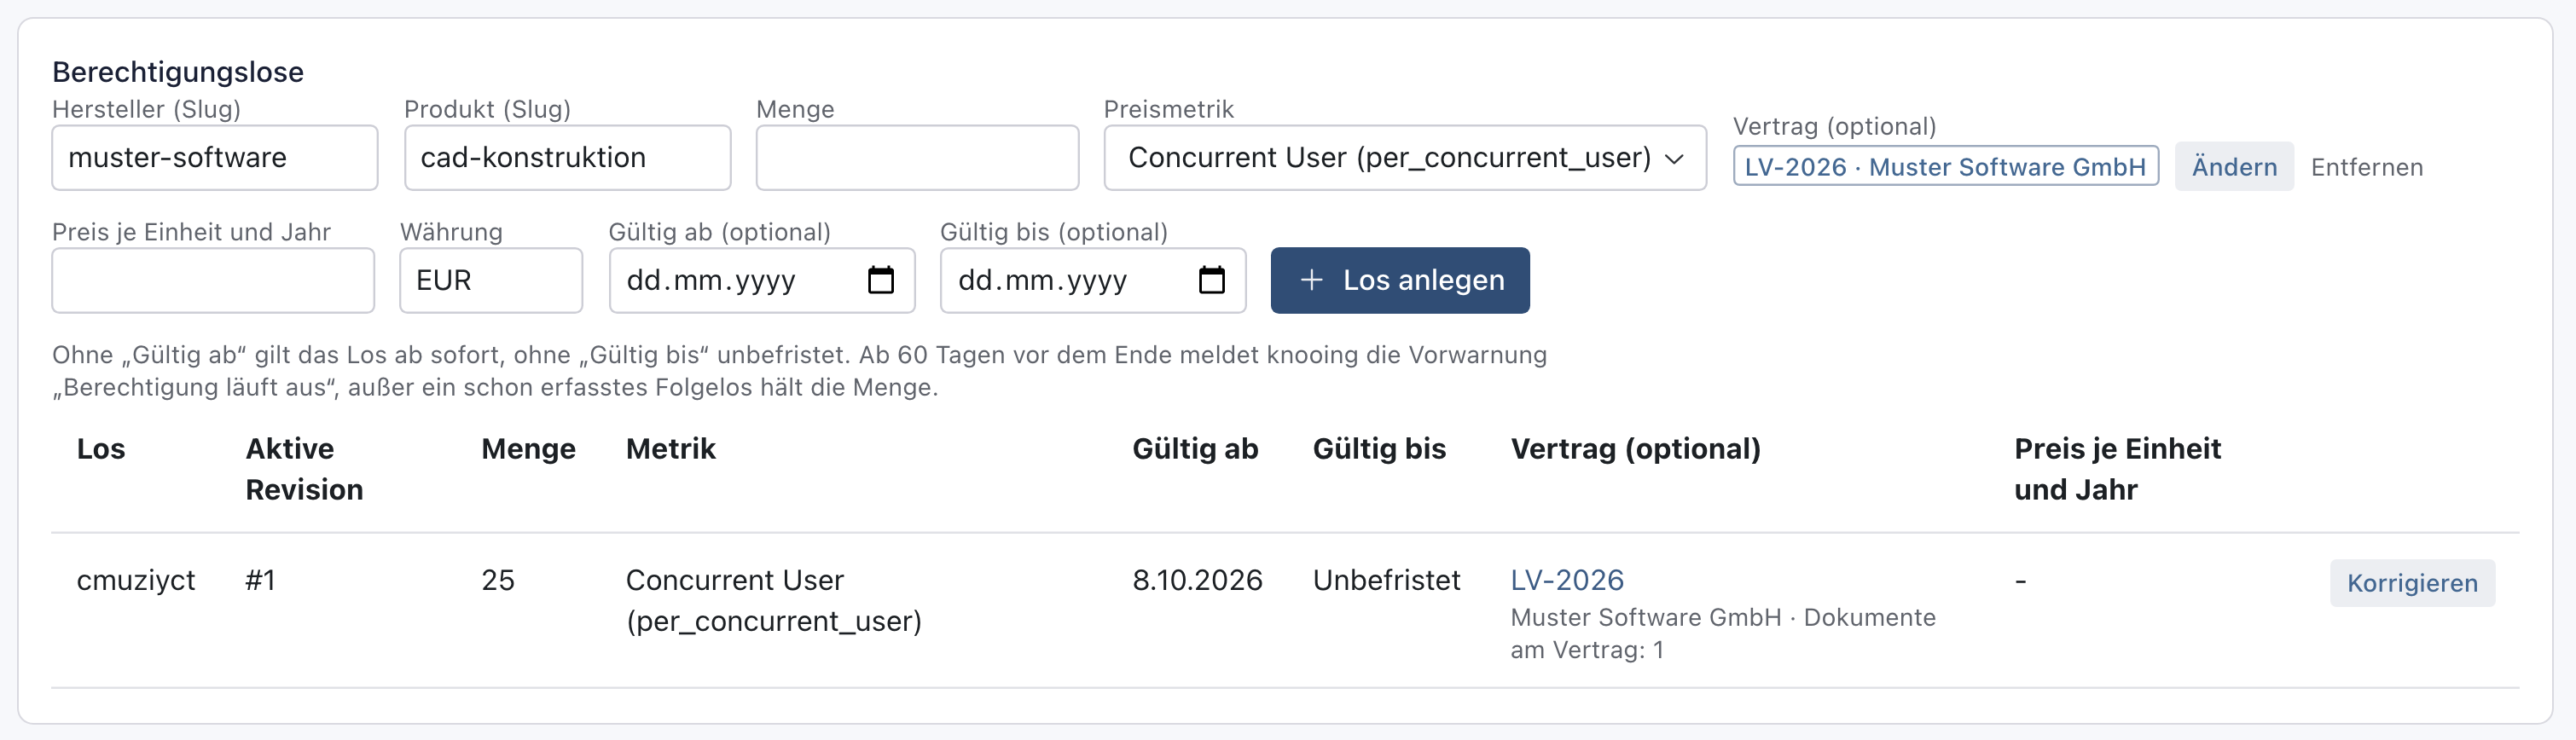Click the Ändern button for Vertrag
The height and width of the screenshot is (740, 2576).
2234,167
